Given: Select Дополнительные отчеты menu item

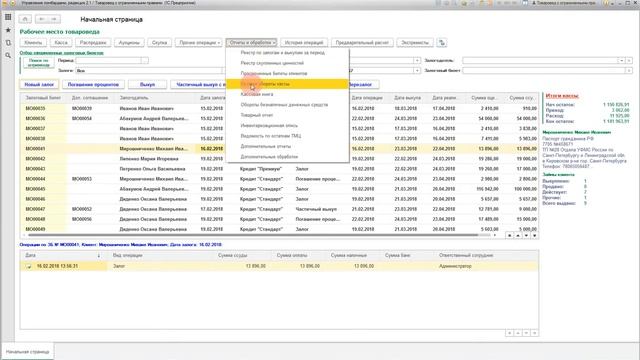Looking at the screenshot, I should point(287,146).
